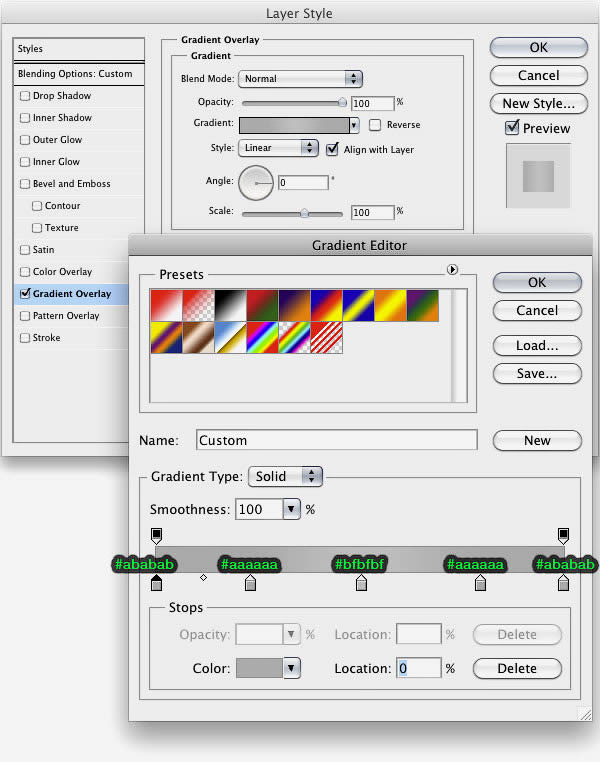Viewport: 600px width, 762px height.
Task: Open the Blend Mode dropdown
Action: click(x=300, y=79)
